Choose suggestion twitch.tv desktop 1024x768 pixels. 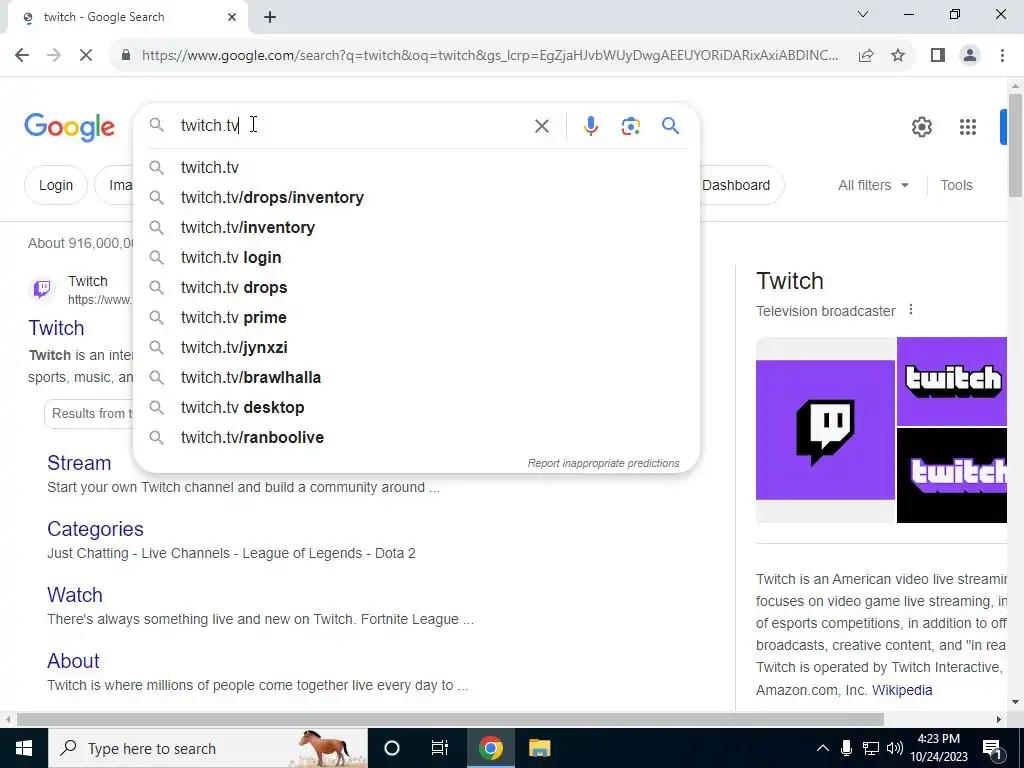coord(416,408)
